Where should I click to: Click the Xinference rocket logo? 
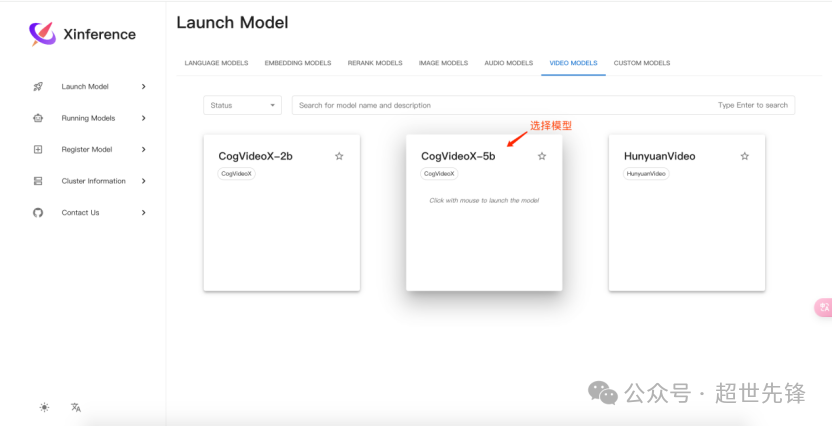coord(42,34)
